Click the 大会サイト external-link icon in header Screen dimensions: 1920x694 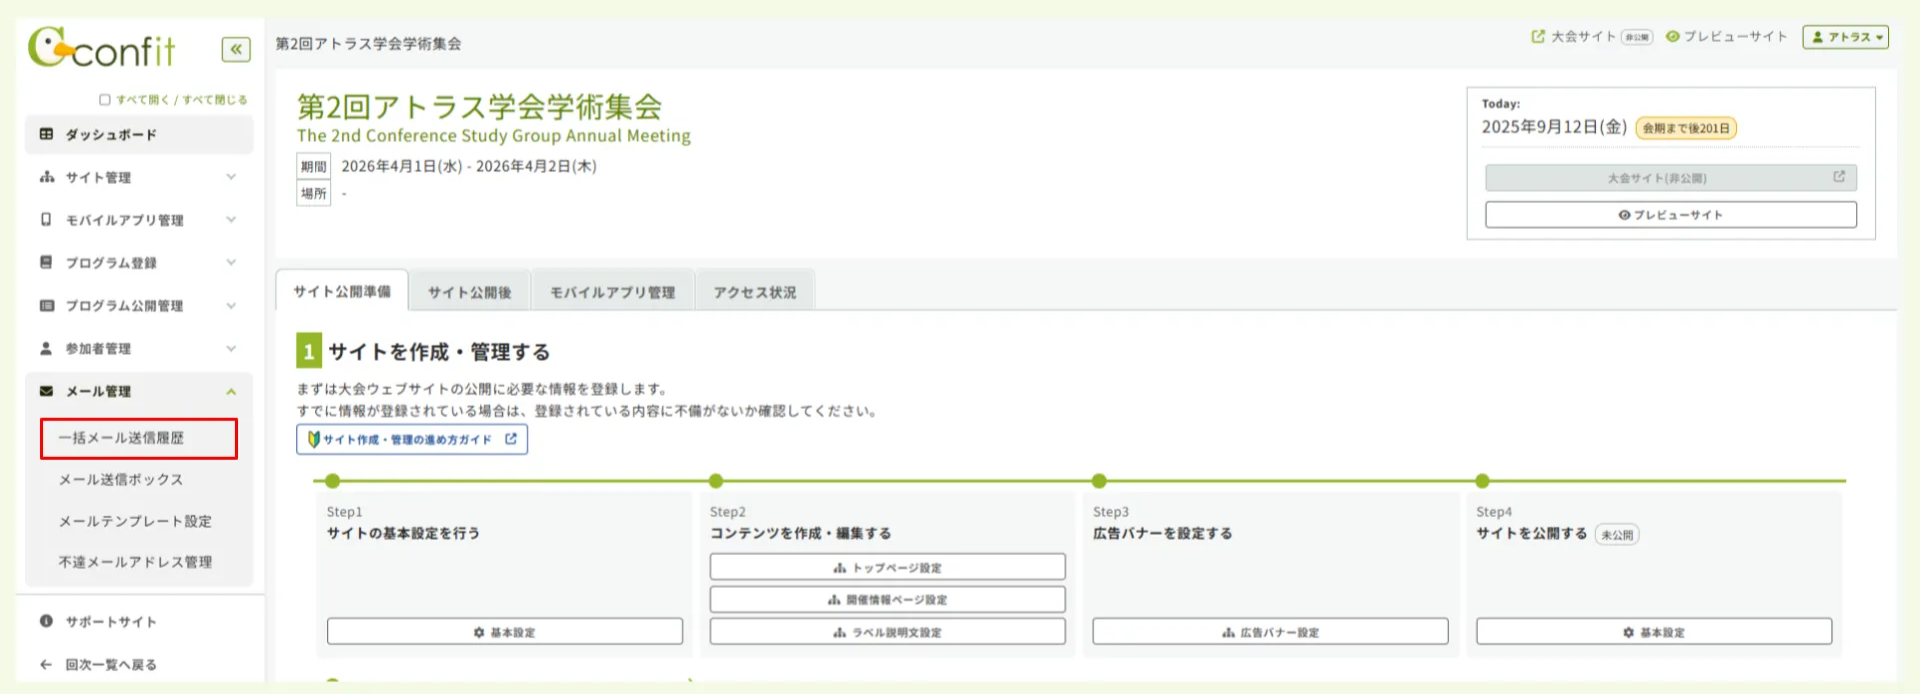tap(1538, 36)
